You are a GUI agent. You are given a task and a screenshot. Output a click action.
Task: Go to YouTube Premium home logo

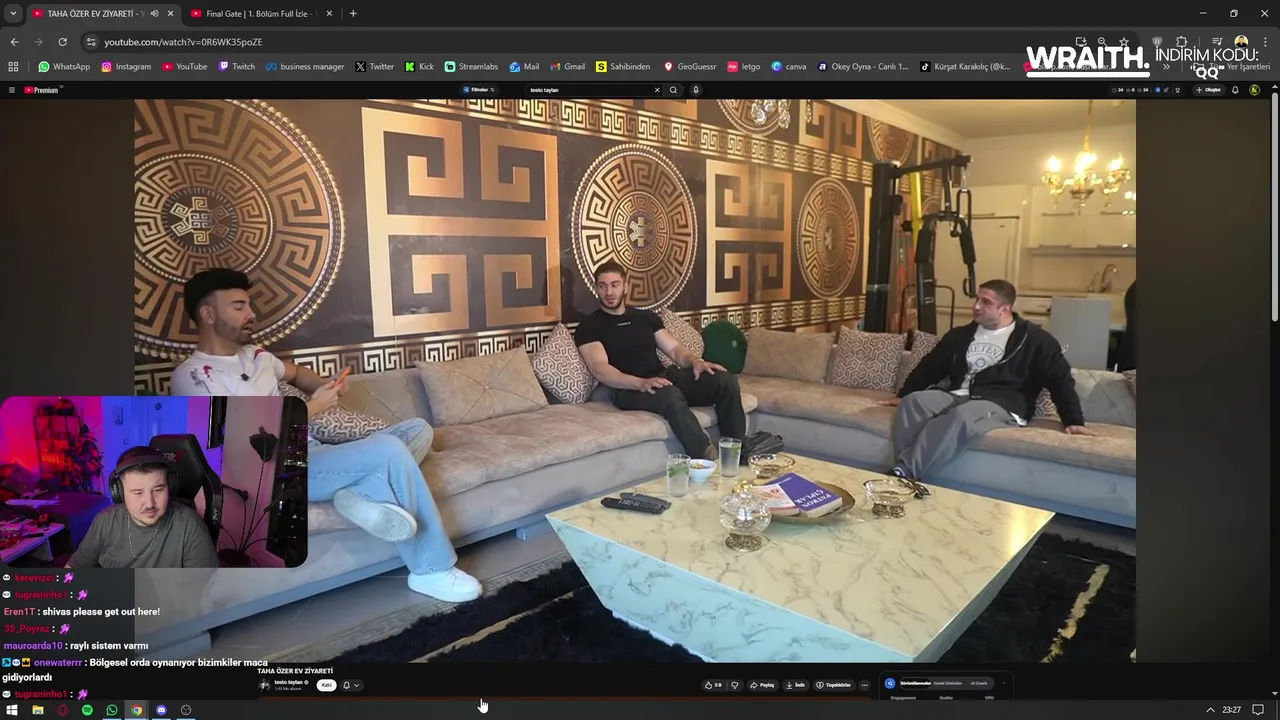point(43,90)
